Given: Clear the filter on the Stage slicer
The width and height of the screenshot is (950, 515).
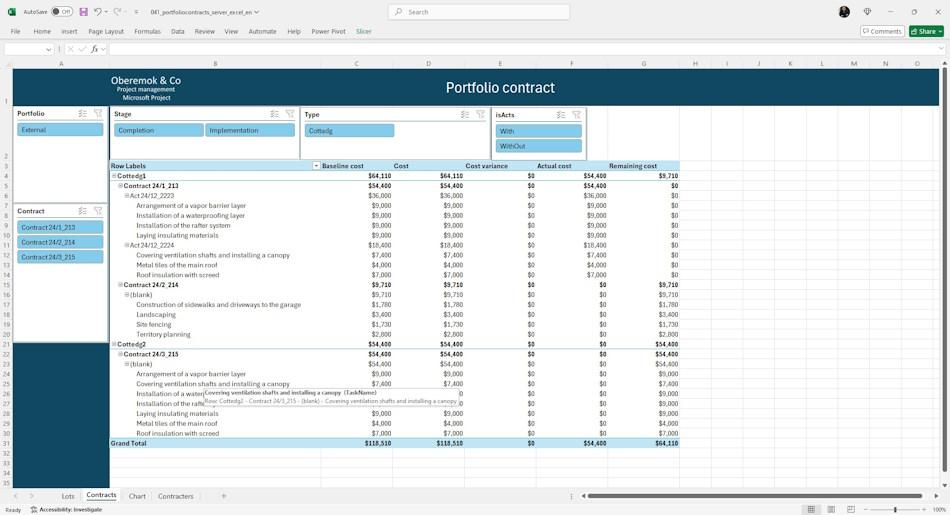Looking at the screenshot, I should (x=290, y=114).
